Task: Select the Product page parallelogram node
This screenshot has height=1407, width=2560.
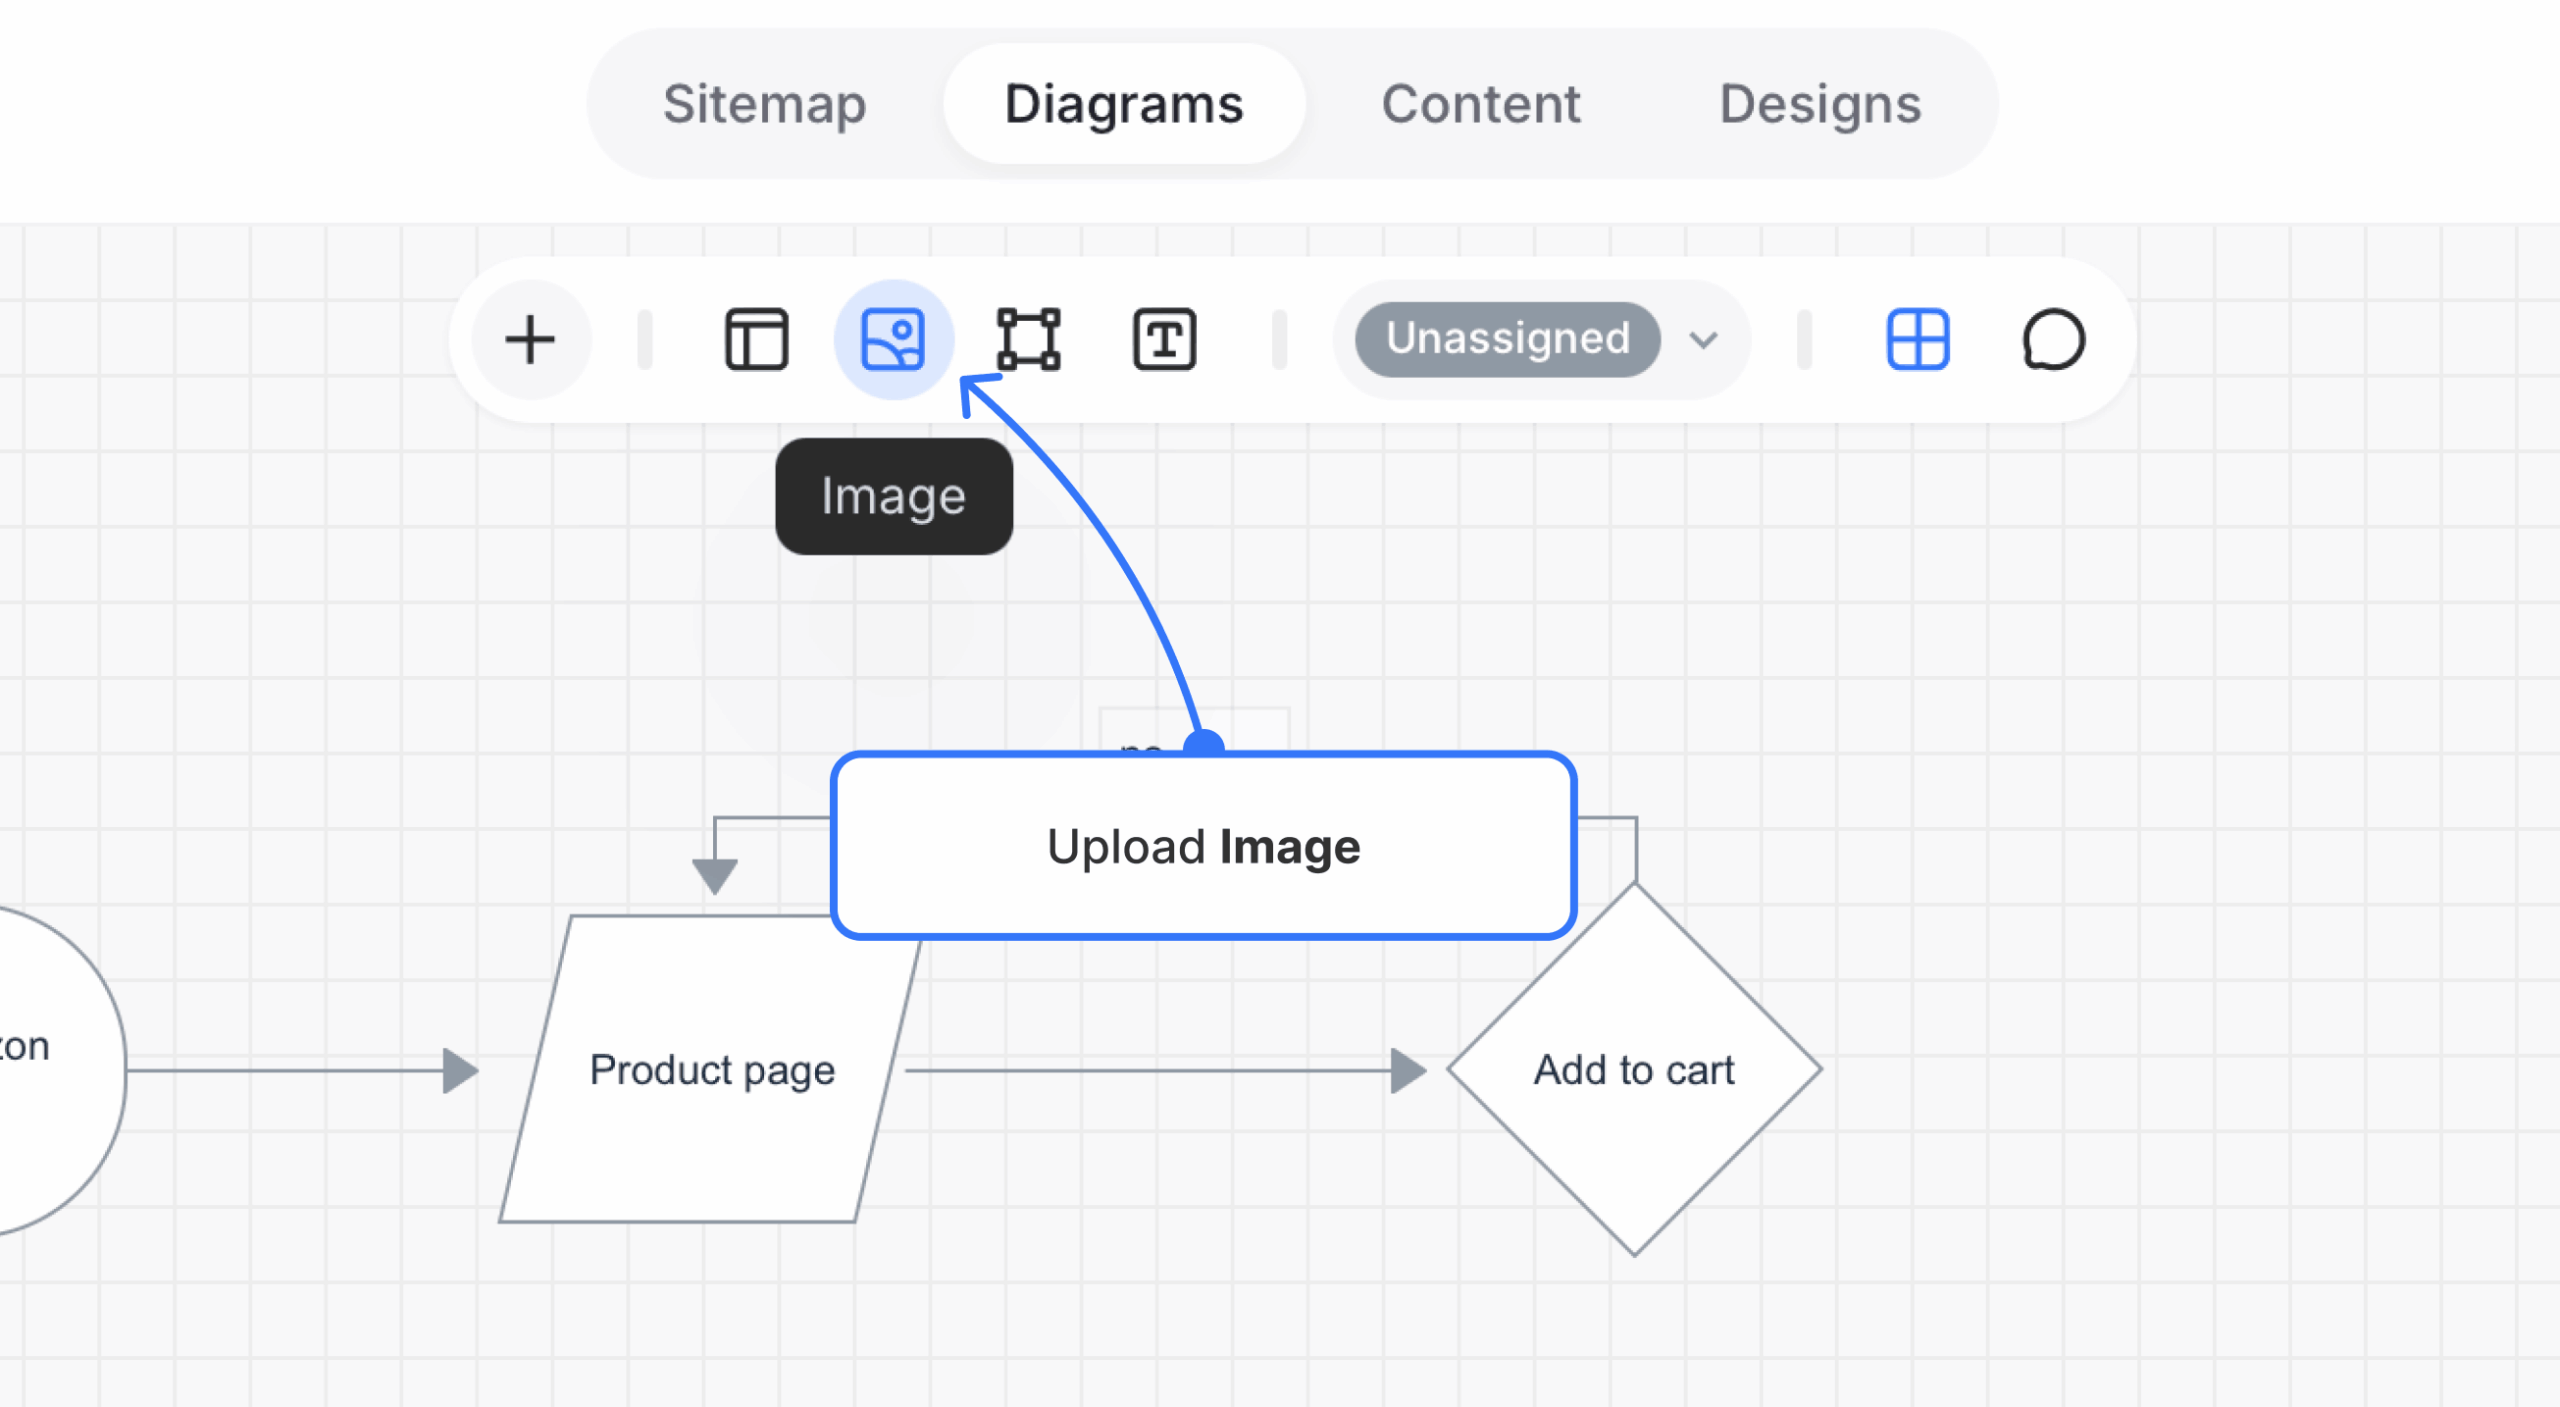Action: click(x=711, y=1069)
